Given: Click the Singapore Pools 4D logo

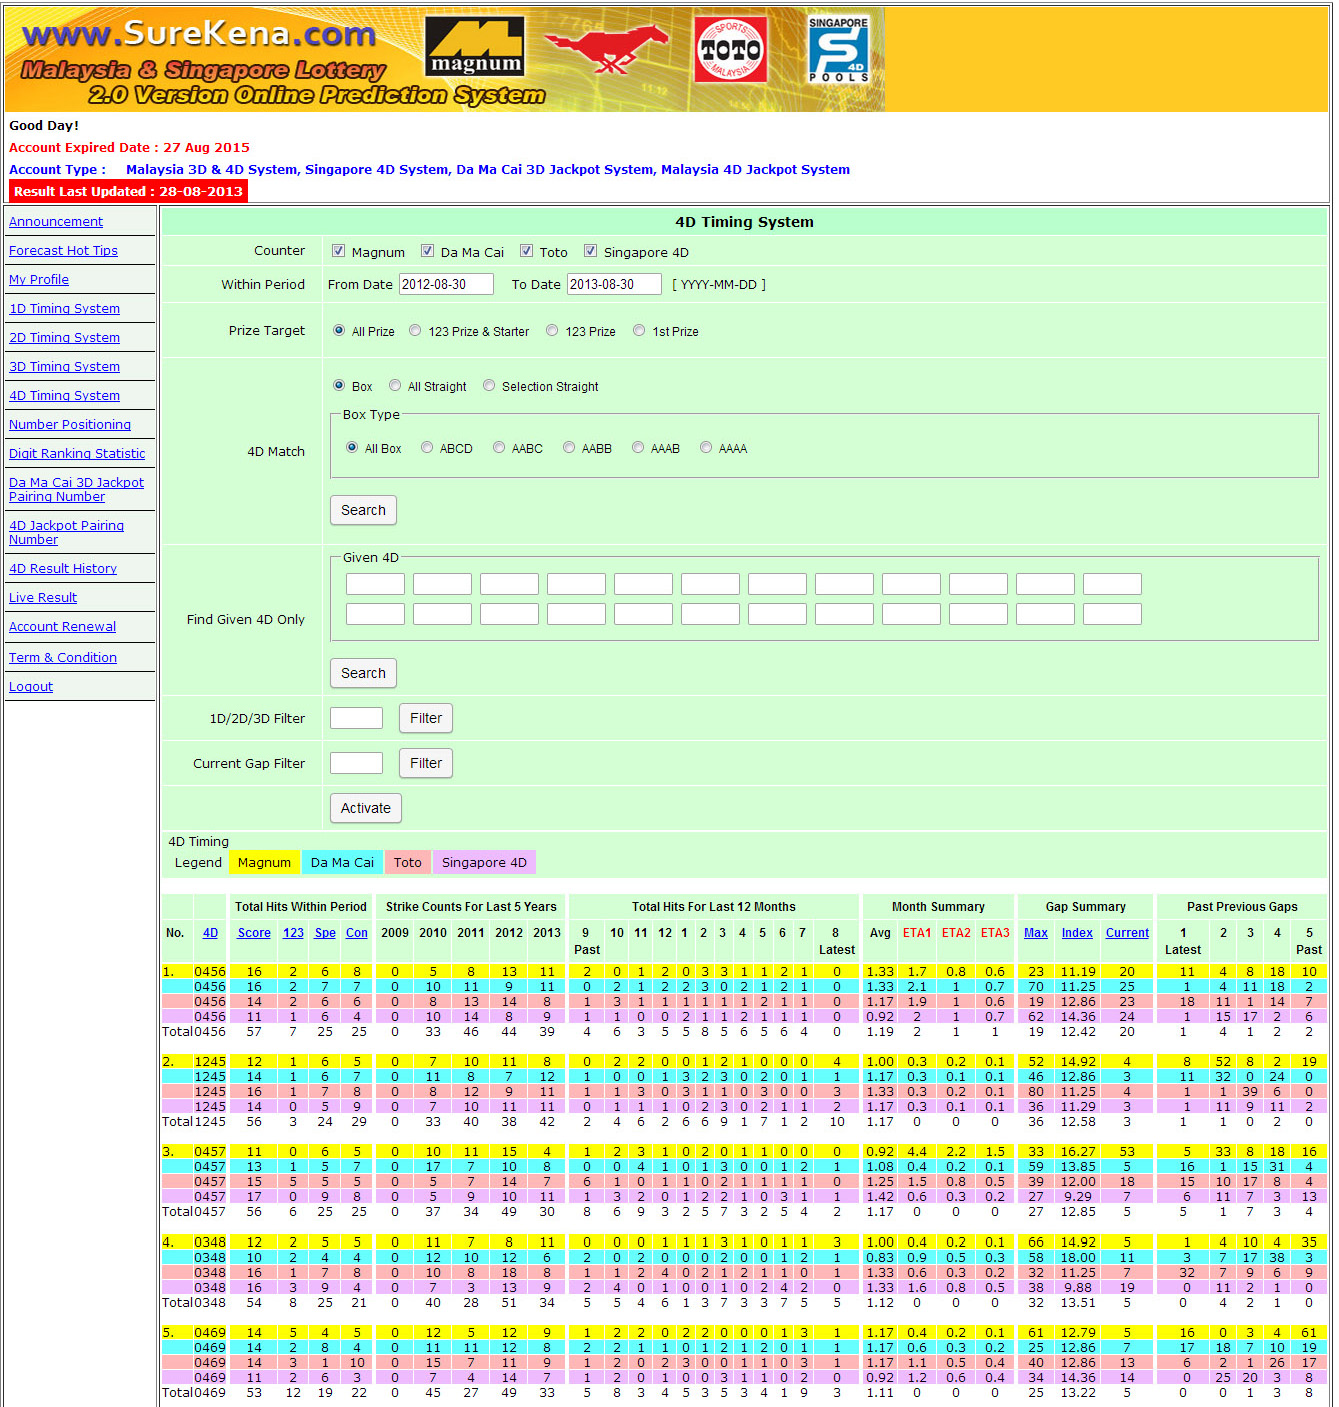Looking at the screenshot, I should click(838, 49).
